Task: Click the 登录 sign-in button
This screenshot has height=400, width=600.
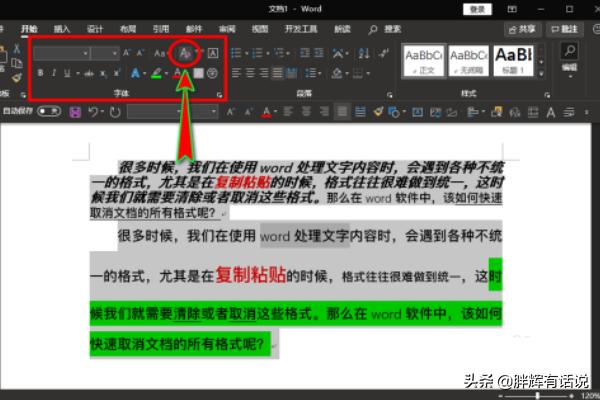Action: [477, 9]
